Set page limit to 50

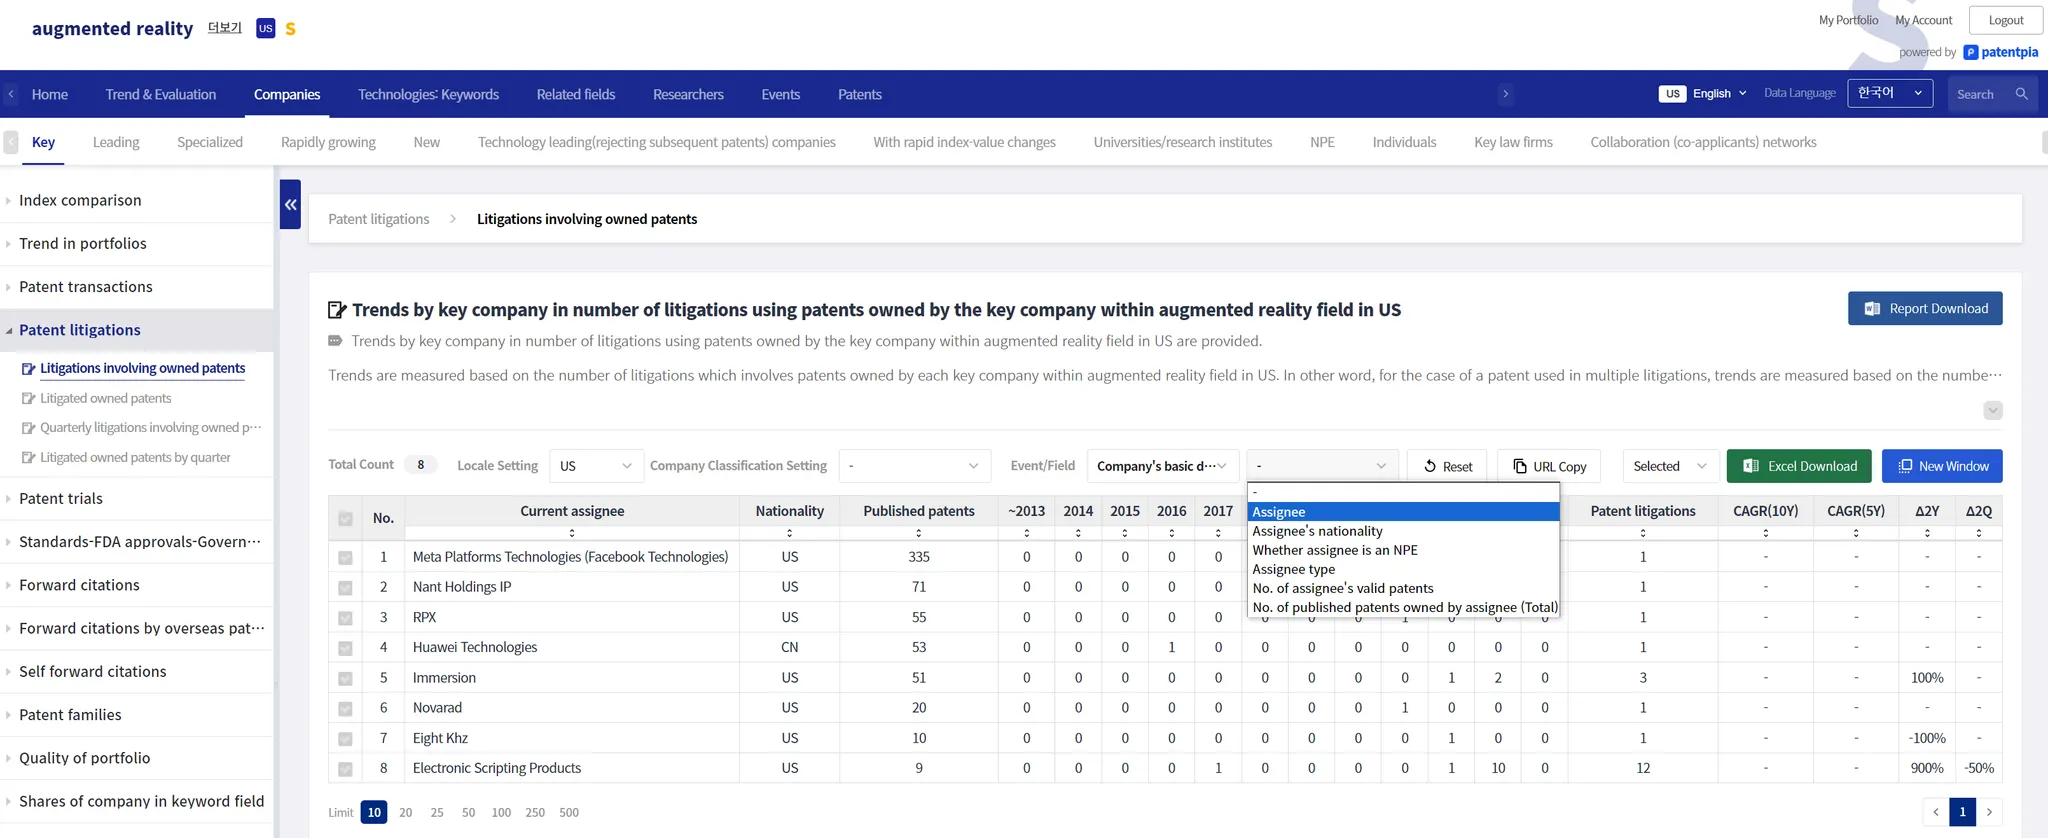[x=468, y=812]
